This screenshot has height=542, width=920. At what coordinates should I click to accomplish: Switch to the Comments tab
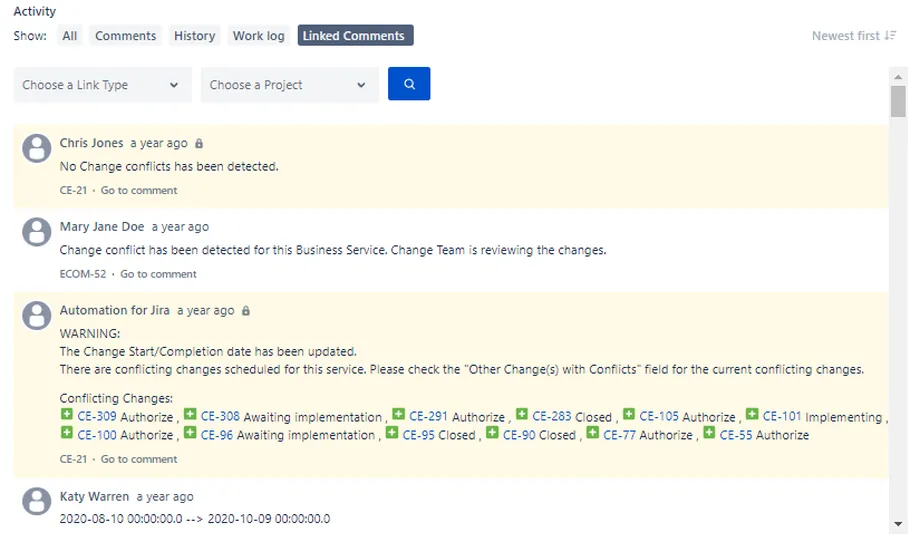click(126, 36)
